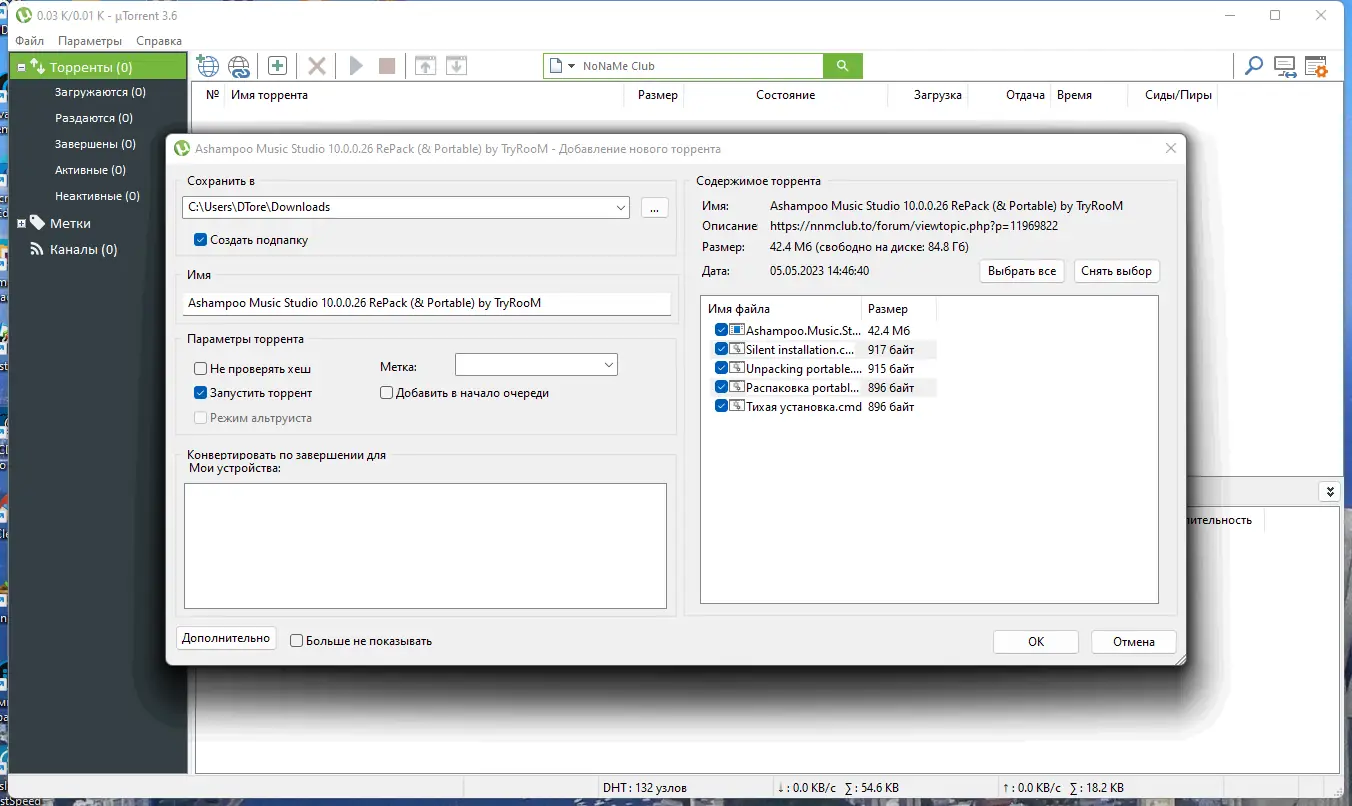Click the stop torrent square icon

pyautogui.click(x=387, y=66)
